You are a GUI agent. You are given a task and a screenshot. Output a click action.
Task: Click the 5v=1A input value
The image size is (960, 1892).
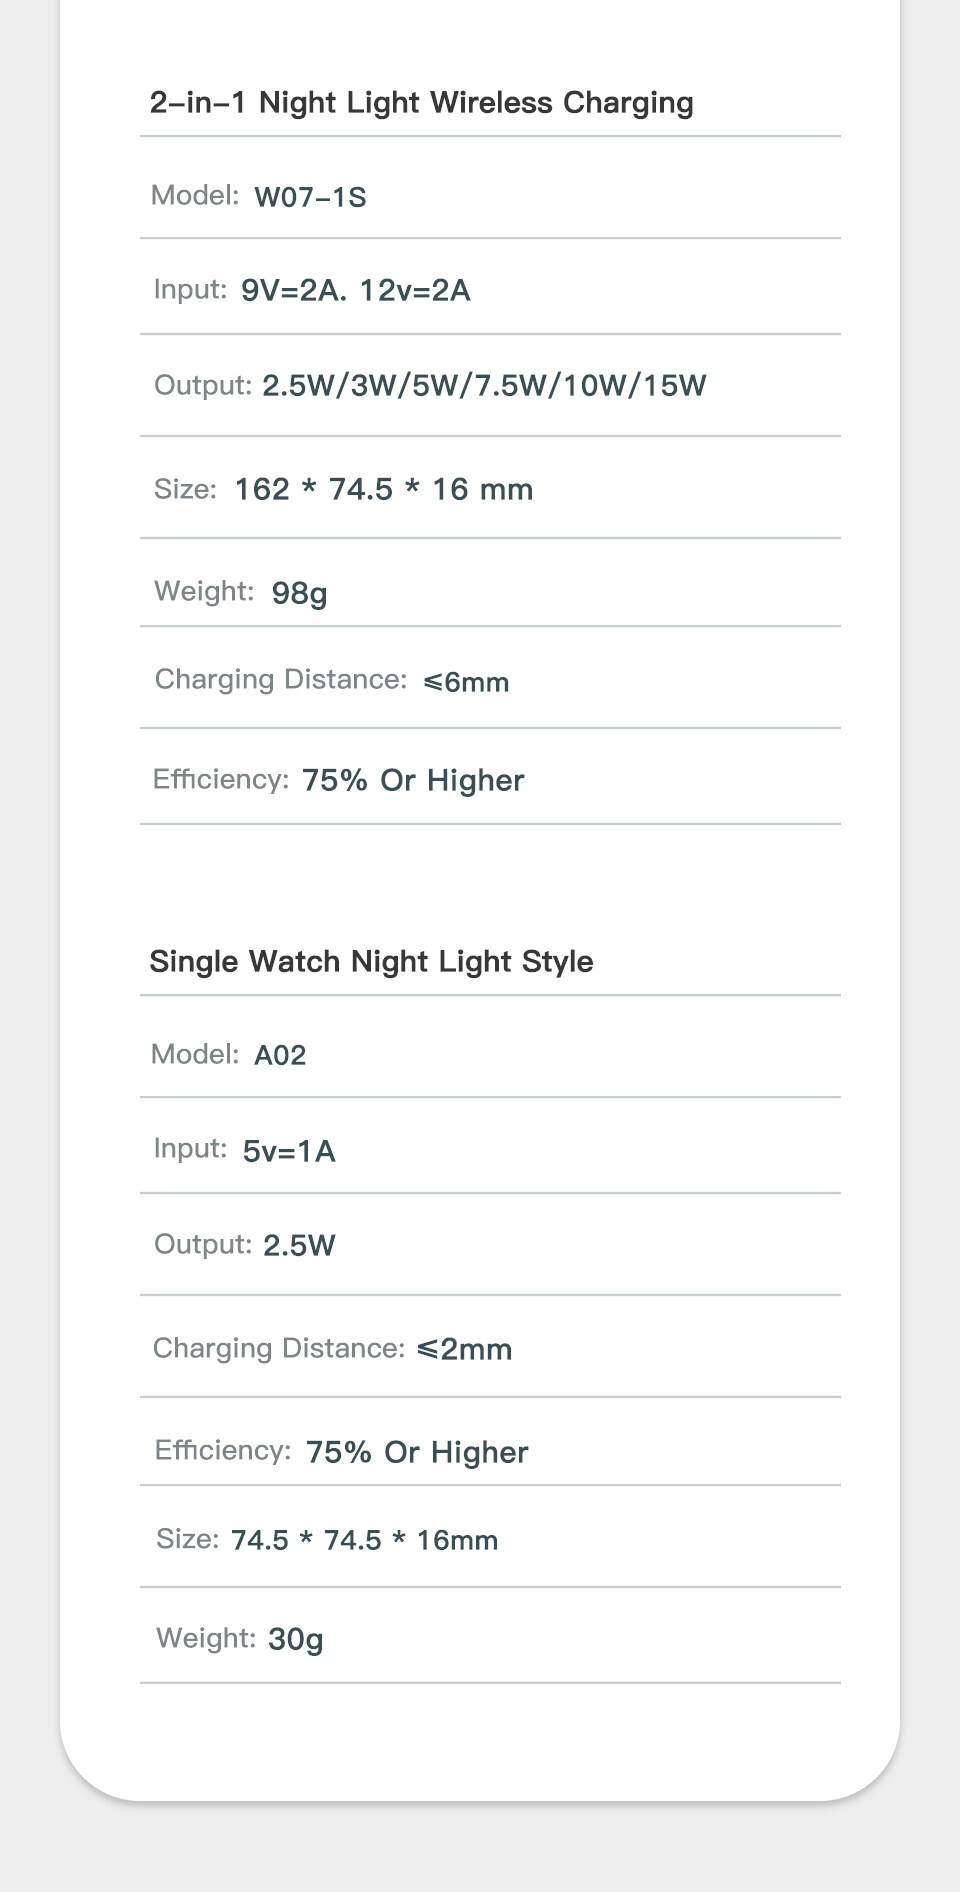pos(289,1151)
